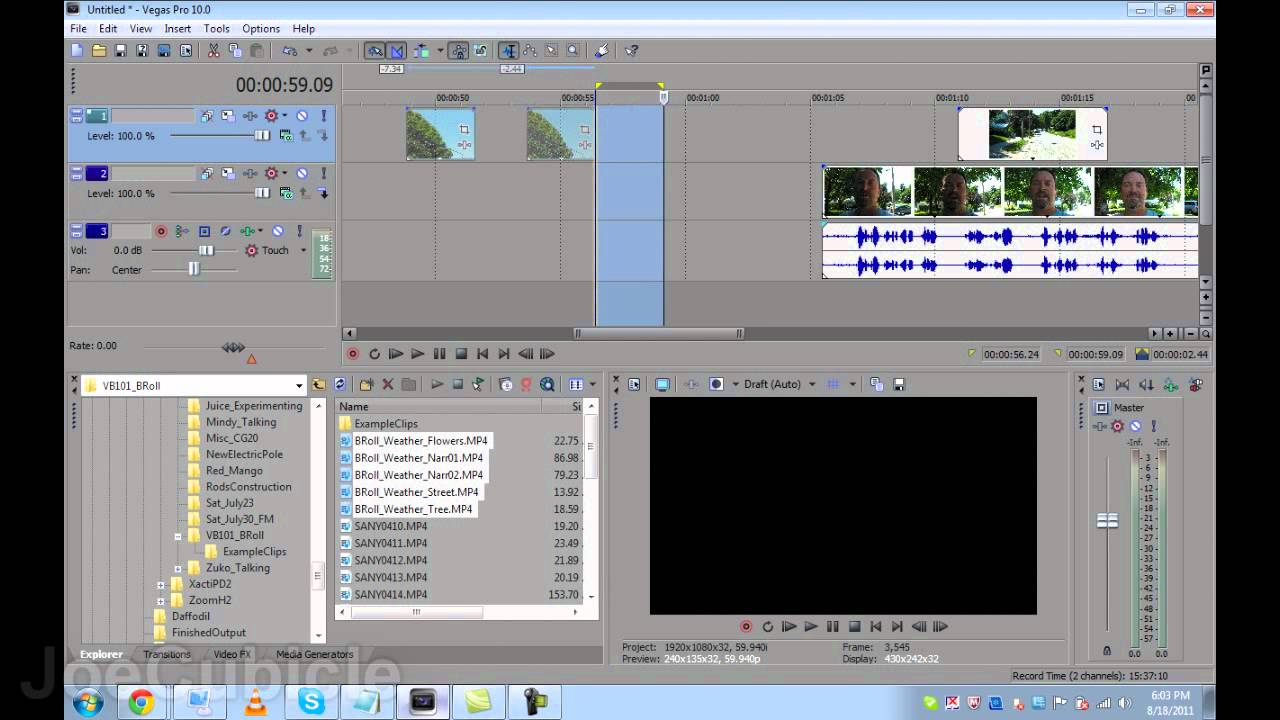Image resolution: width=1280 pixels, height=720 pixels.
Task: Play the timeline from start
Action: click(x=396, y=354)
